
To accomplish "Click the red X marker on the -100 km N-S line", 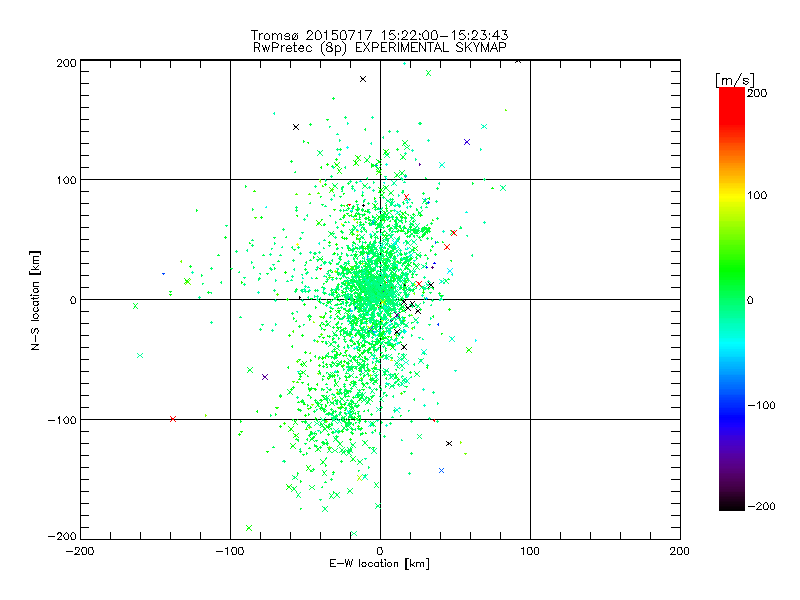I will coord(173,419).
